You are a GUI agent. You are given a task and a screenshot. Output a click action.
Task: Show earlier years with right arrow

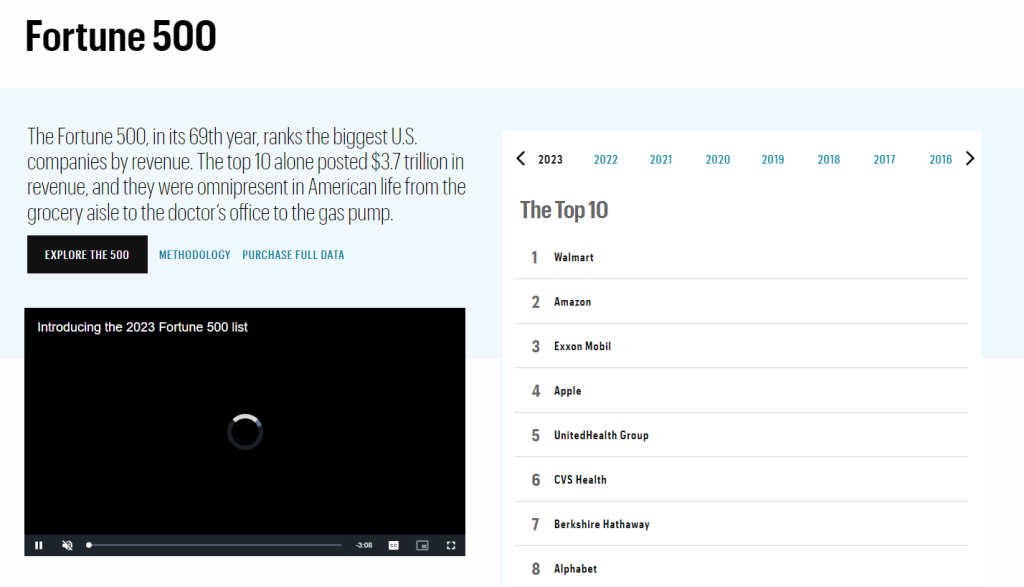pos(969,158)
